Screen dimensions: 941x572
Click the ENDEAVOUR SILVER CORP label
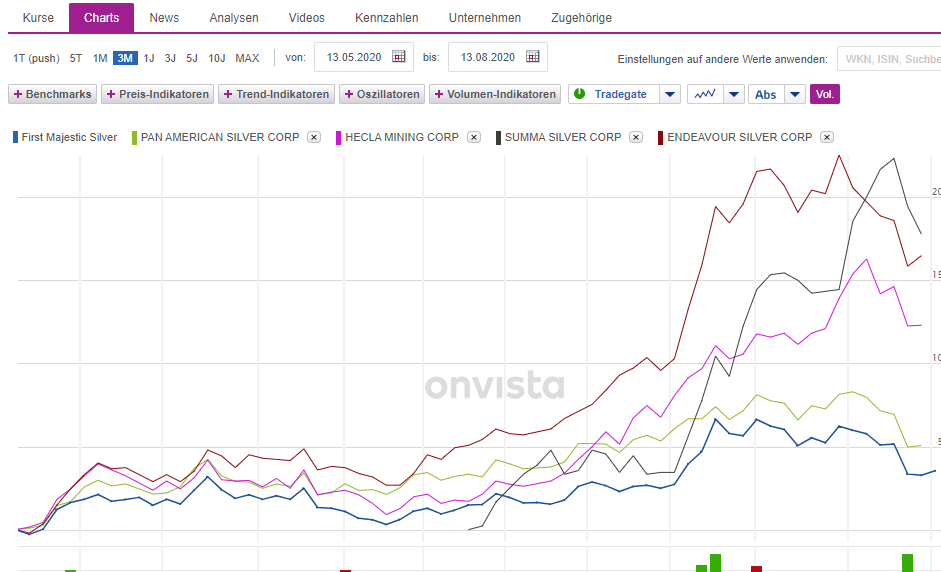tap(740, 137)
